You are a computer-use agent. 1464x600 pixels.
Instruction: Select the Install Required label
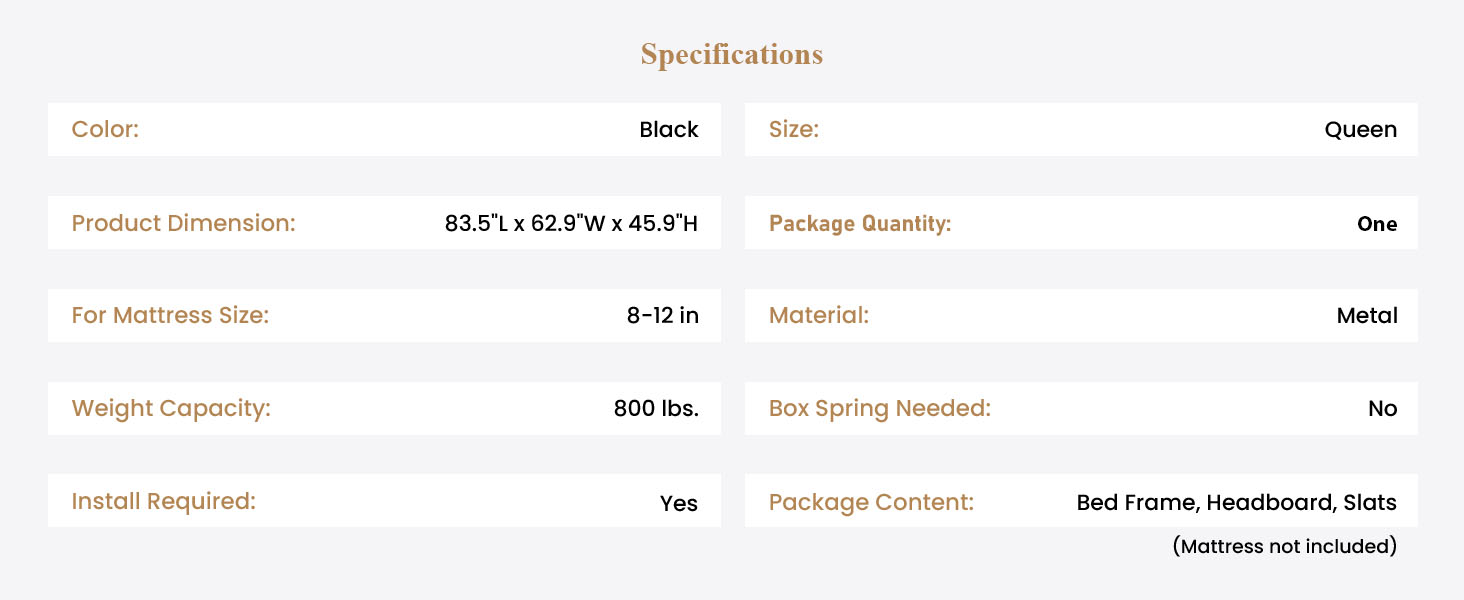coord(164,501)
